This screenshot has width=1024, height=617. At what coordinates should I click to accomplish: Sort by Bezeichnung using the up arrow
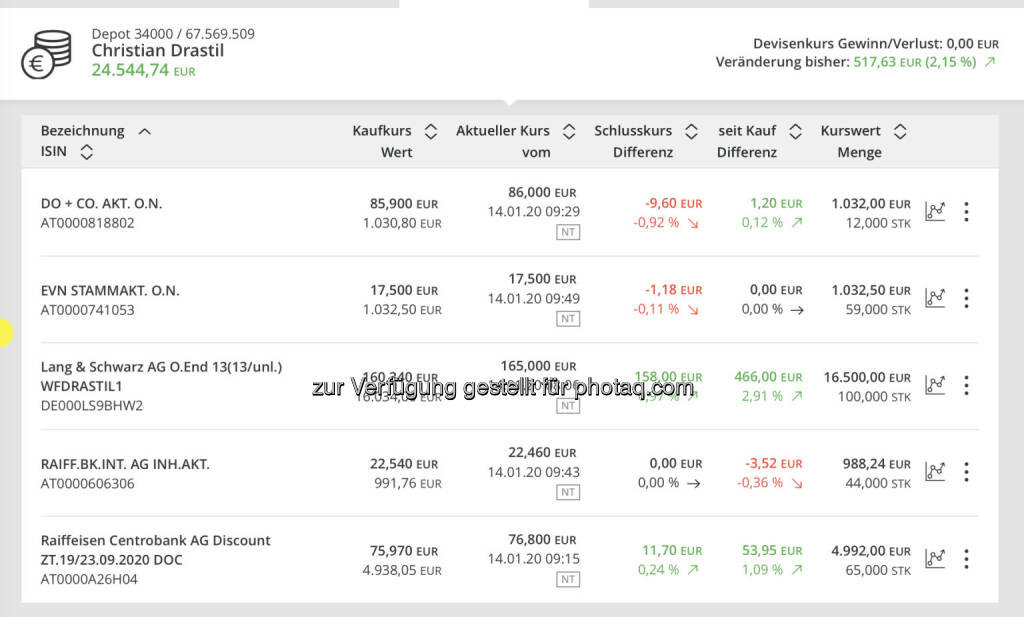(x=144, y=131)
